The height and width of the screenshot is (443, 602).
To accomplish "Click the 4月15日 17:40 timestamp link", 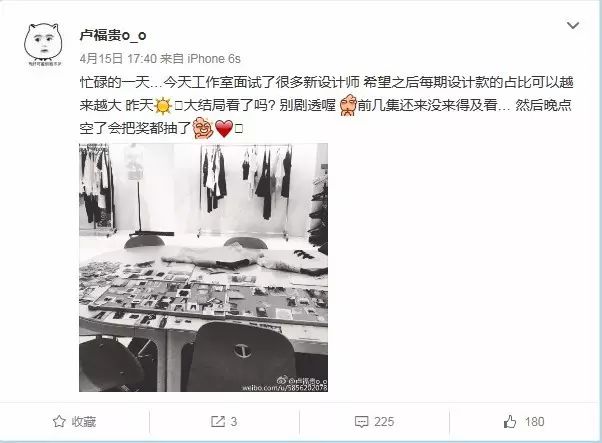I will [118, 59].
